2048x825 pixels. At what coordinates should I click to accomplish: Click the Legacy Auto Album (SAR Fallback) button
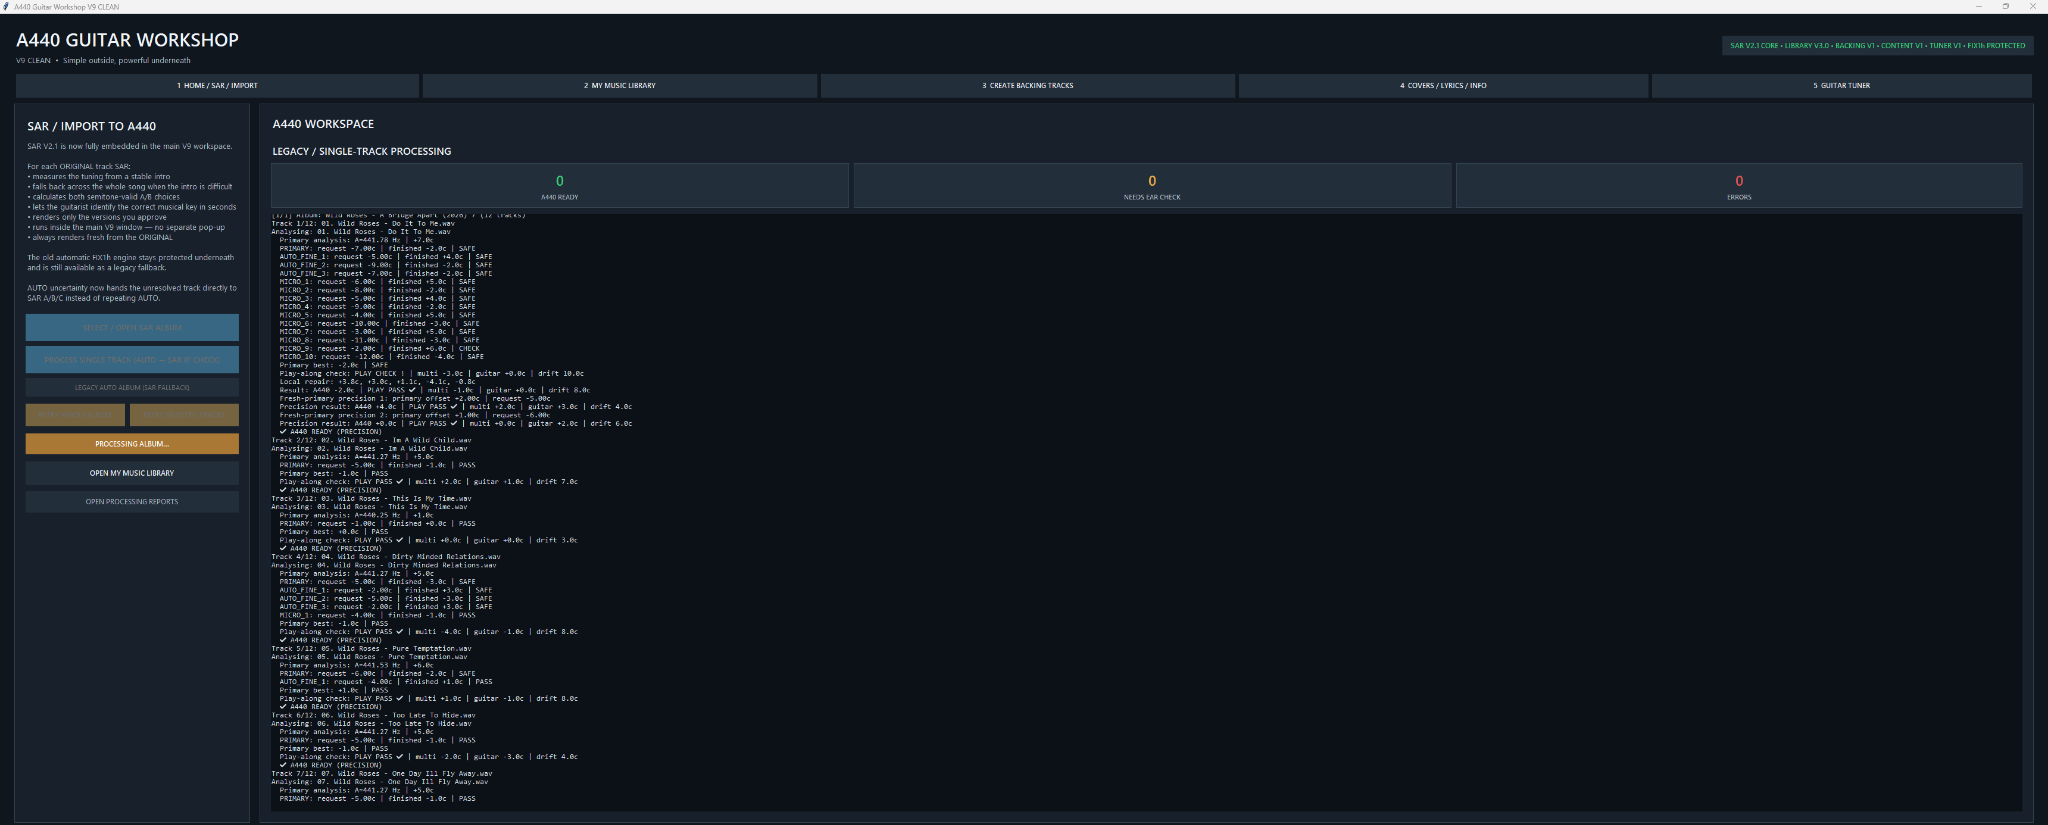tap(132, 388)
